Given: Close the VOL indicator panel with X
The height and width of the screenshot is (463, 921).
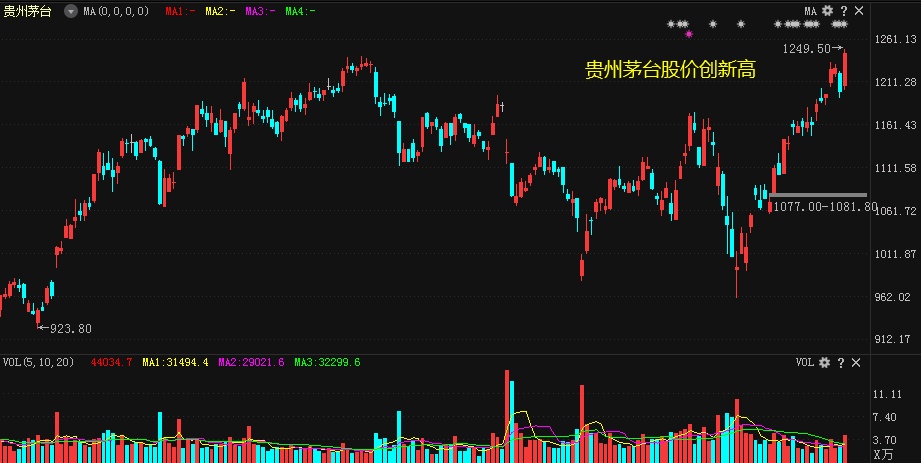Looking at the screenshot, I should point(856,363).
